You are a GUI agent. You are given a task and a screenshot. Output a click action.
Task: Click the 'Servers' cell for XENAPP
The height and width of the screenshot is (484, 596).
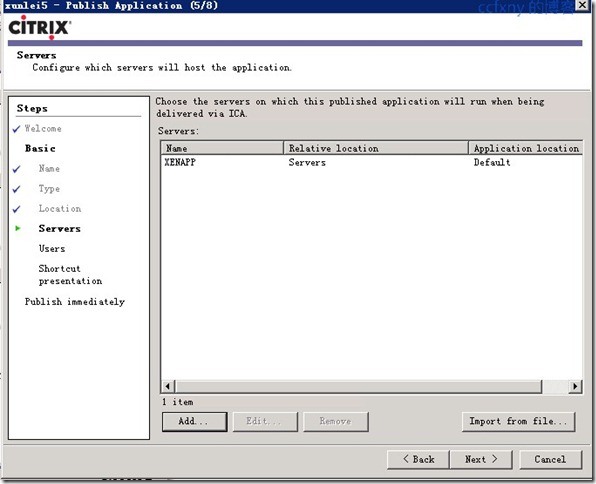[x=307, y=163]
